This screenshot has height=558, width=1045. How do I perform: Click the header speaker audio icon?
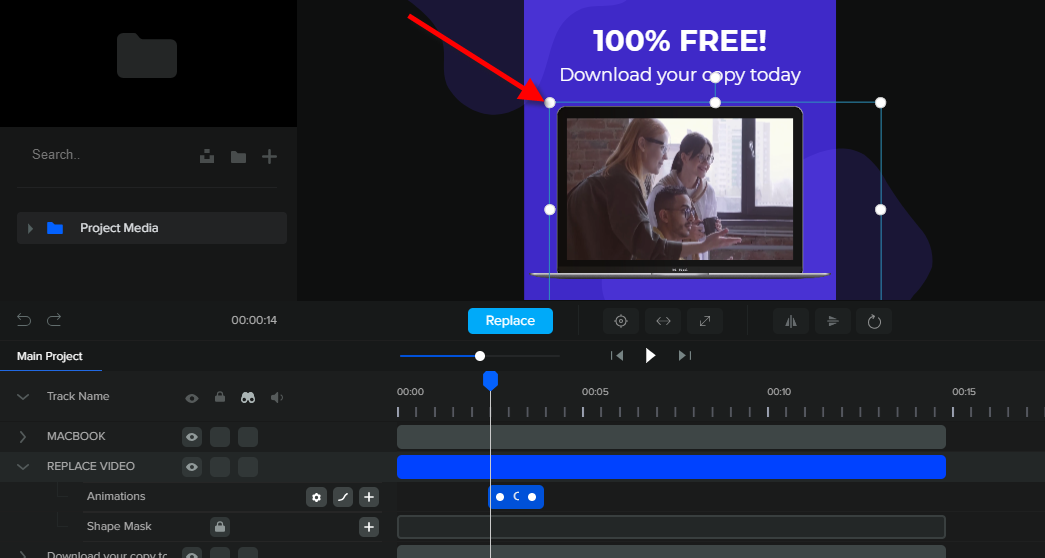coord(277,397)
